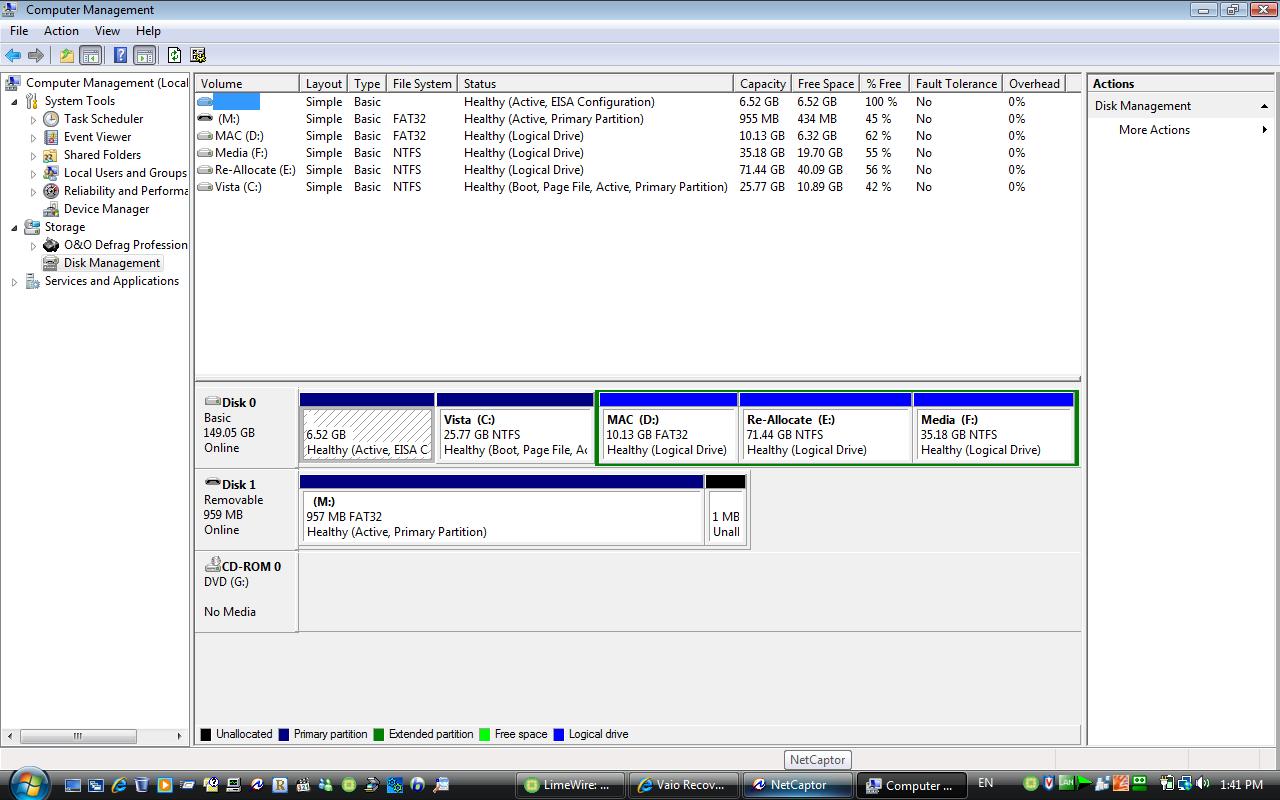This screenshot has height=800, width=1280.
Task: Select the Re-Allocate (E:) volume row
Action: 636,170
